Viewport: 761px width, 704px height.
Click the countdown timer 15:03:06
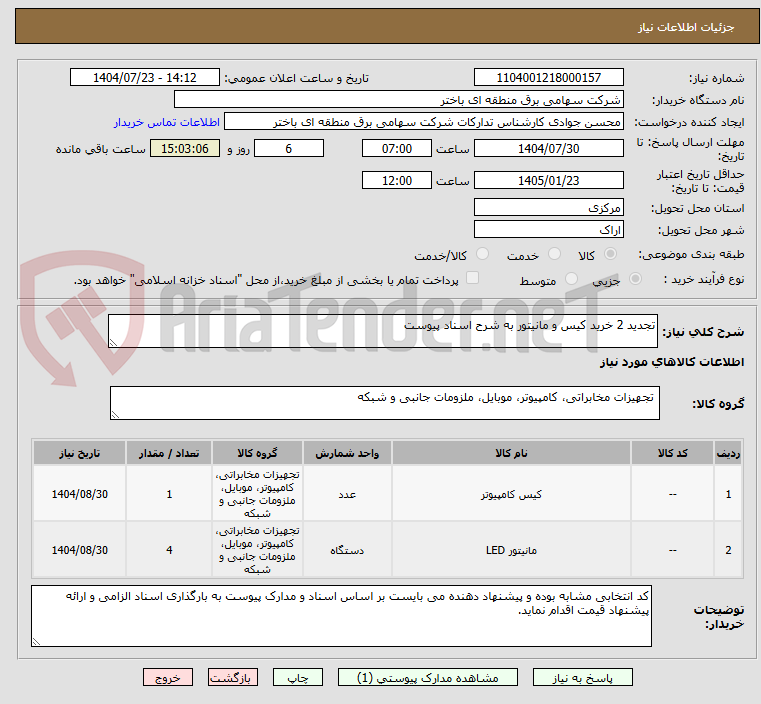coord(185,148)
